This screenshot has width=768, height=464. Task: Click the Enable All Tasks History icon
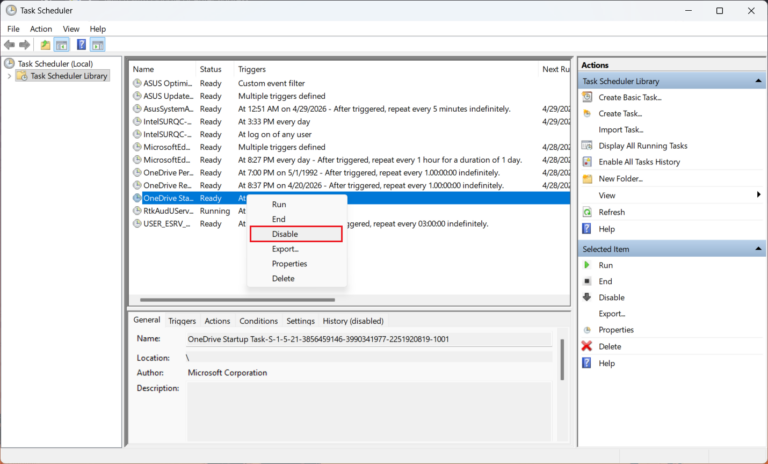coord(587,162)
